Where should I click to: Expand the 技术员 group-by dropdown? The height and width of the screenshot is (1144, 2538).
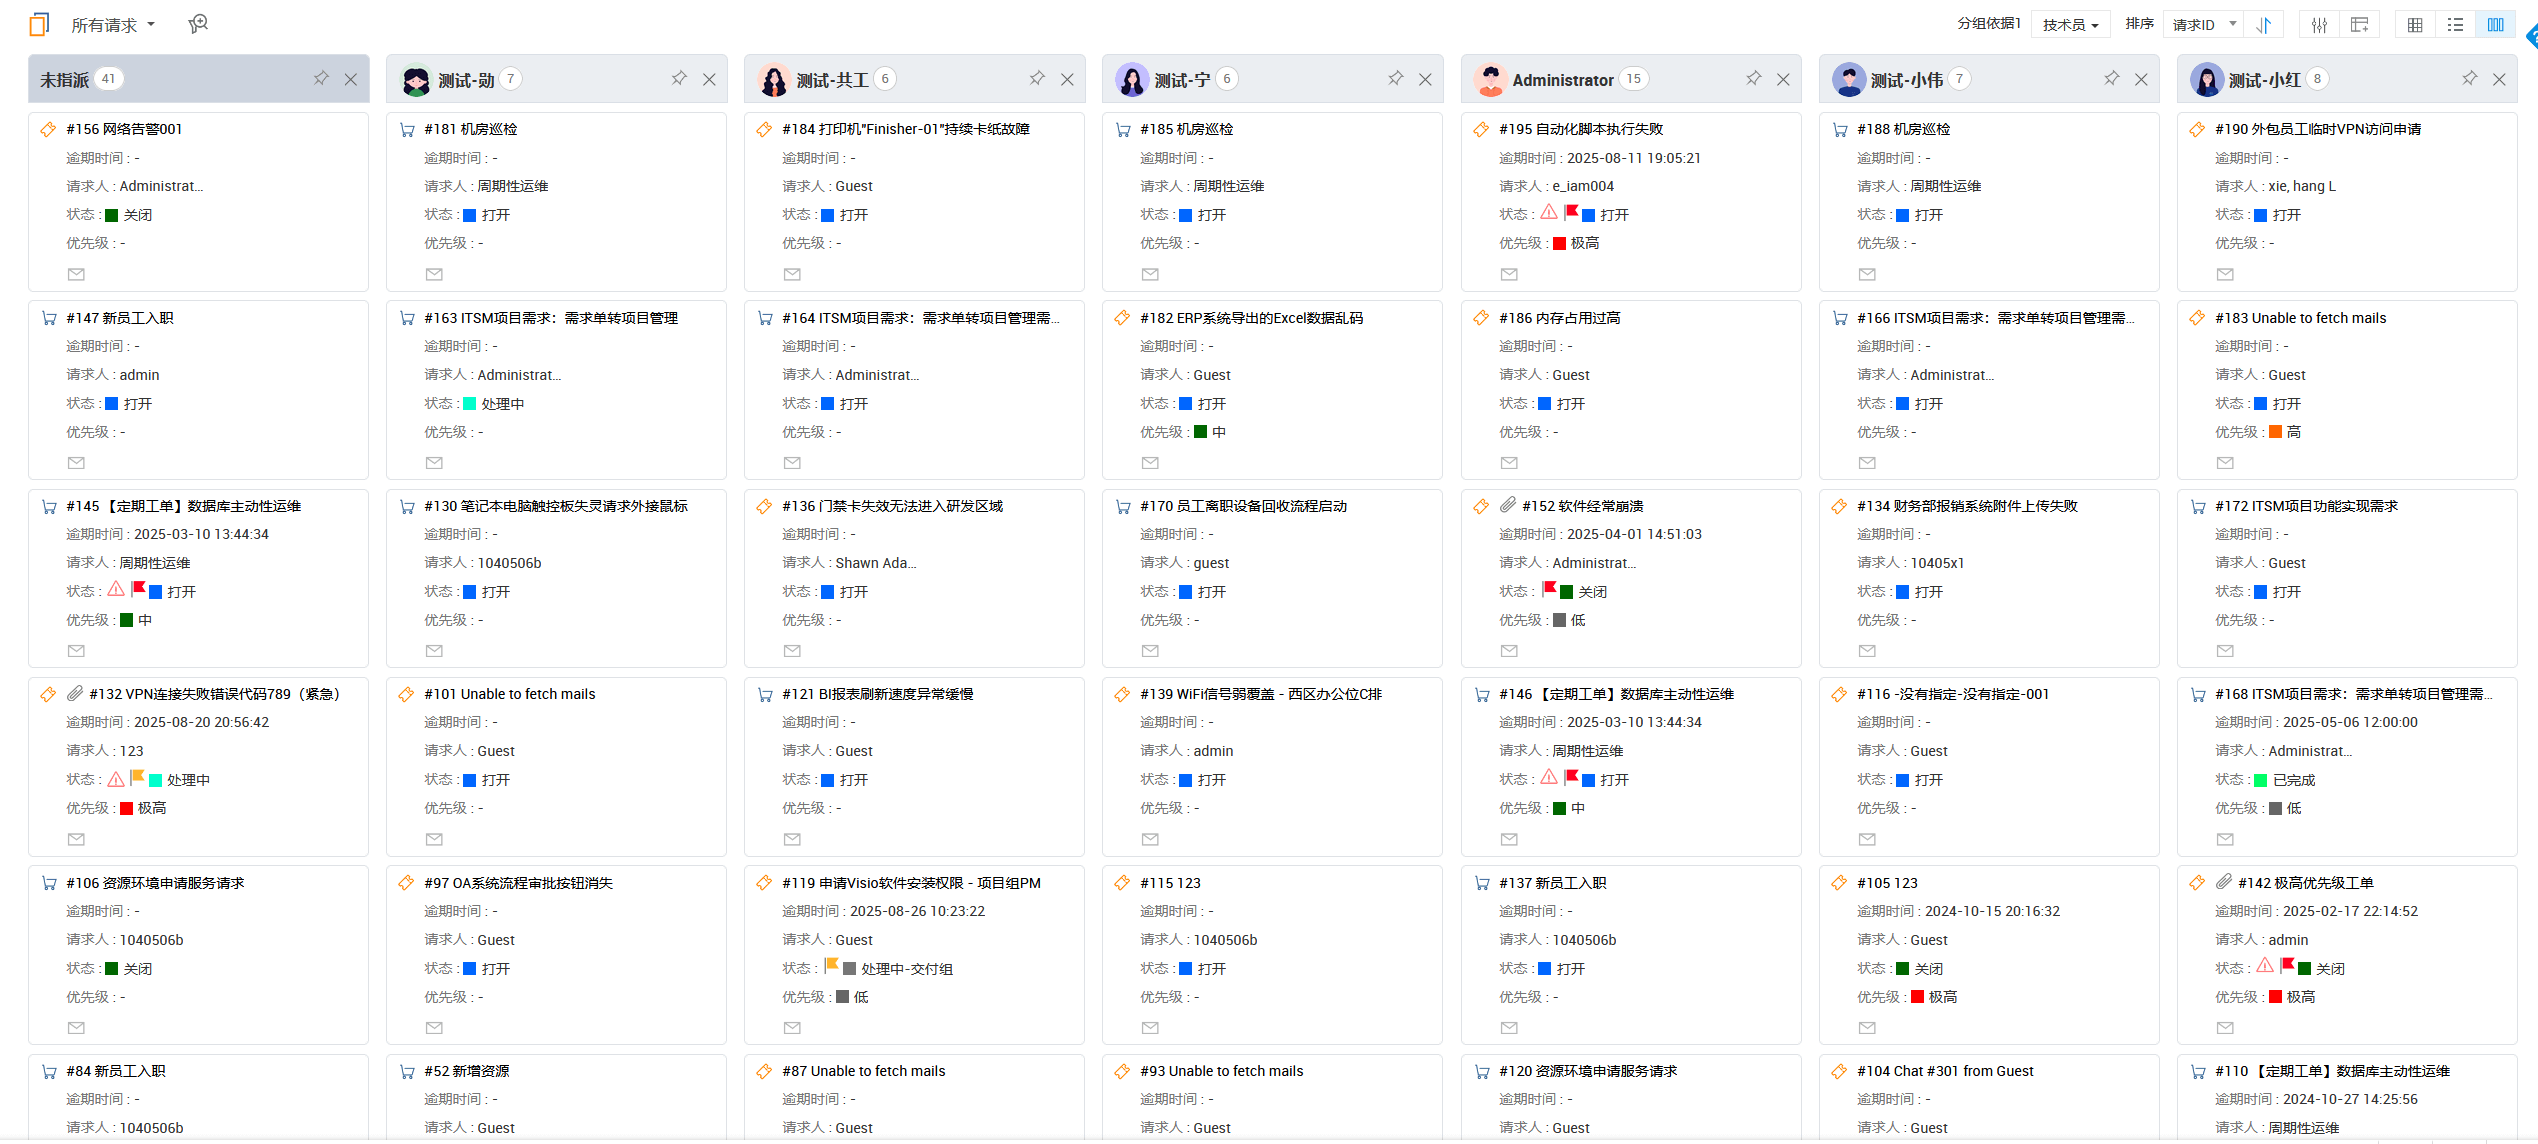tap(2070, 25)
